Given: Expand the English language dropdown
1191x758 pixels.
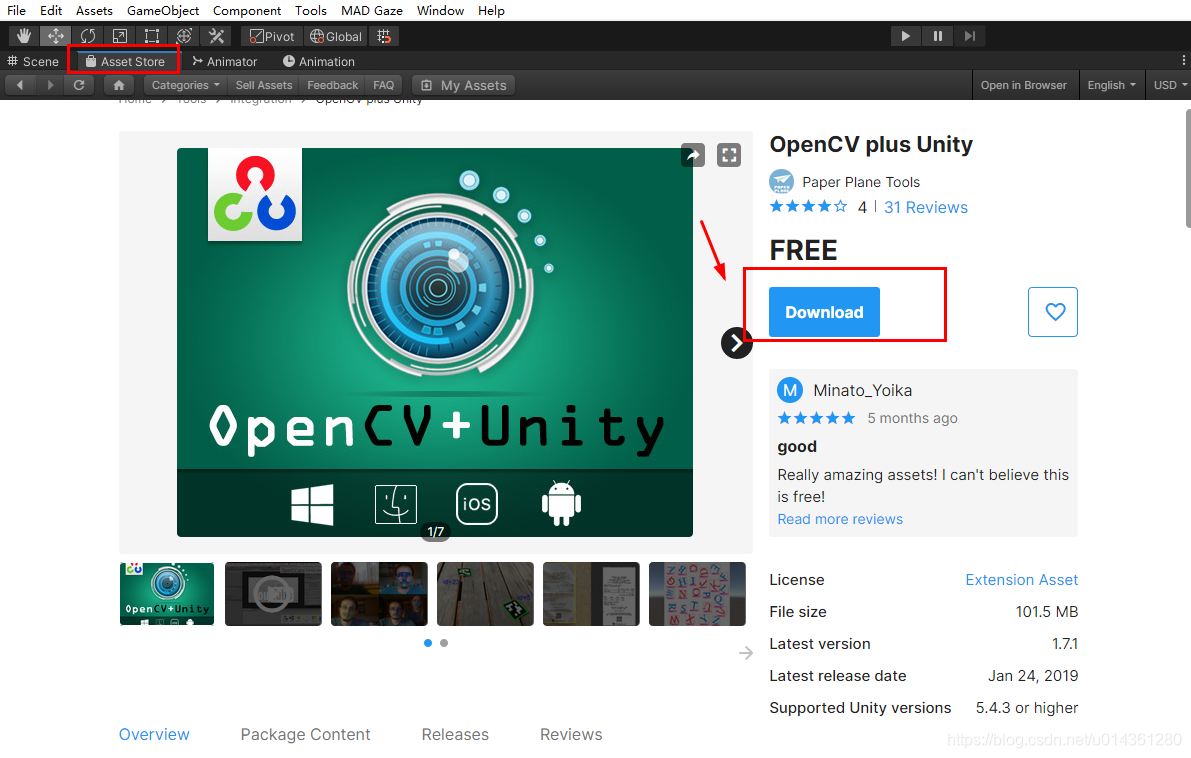Looking at the screenshot, I should [x=1111, y=85].
